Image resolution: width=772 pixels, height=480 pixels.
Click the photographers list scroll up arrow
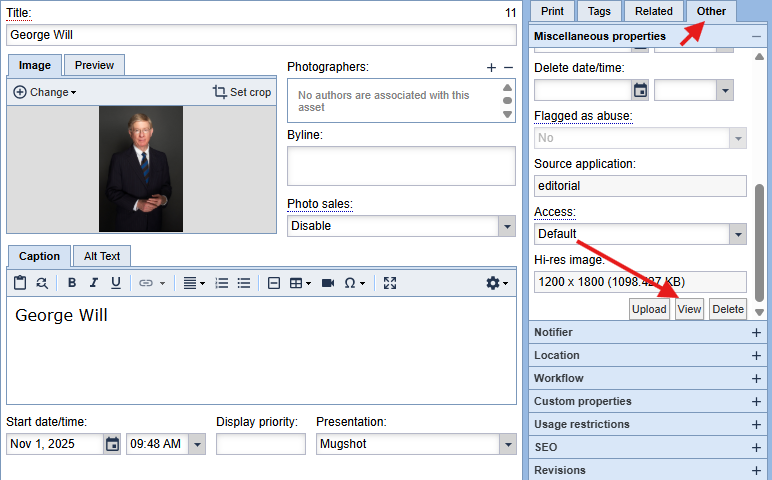tap(508, 88)
